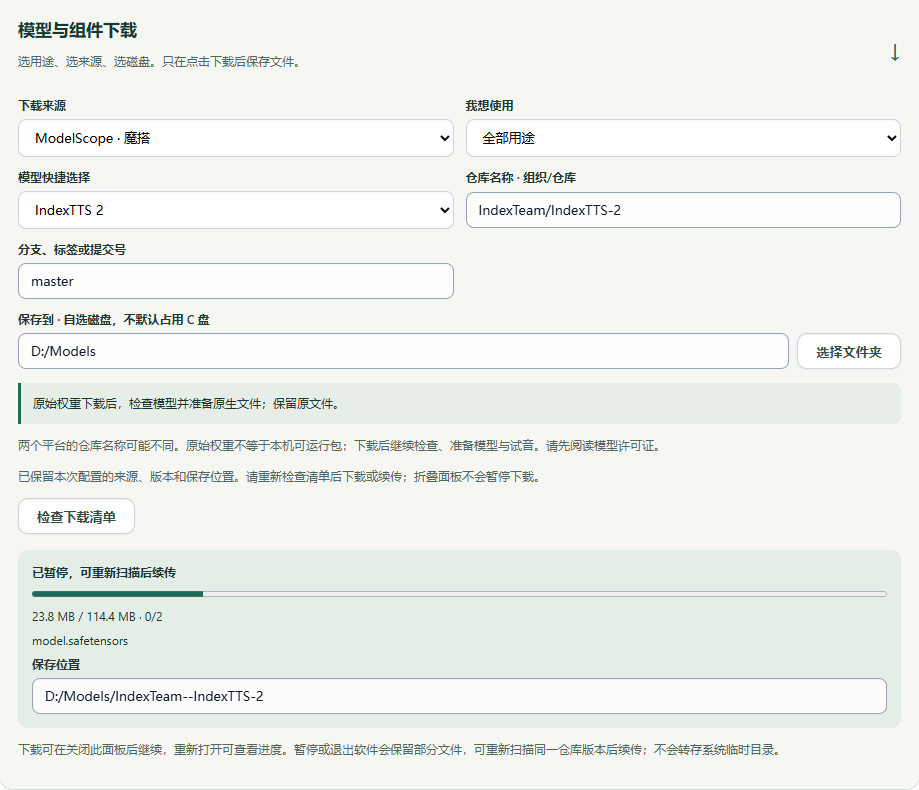Screen dimensions: 919x790
Task: Click the 仓库名称 IndexTeam/IndexTTS-2 field
Action: [683, 210]
